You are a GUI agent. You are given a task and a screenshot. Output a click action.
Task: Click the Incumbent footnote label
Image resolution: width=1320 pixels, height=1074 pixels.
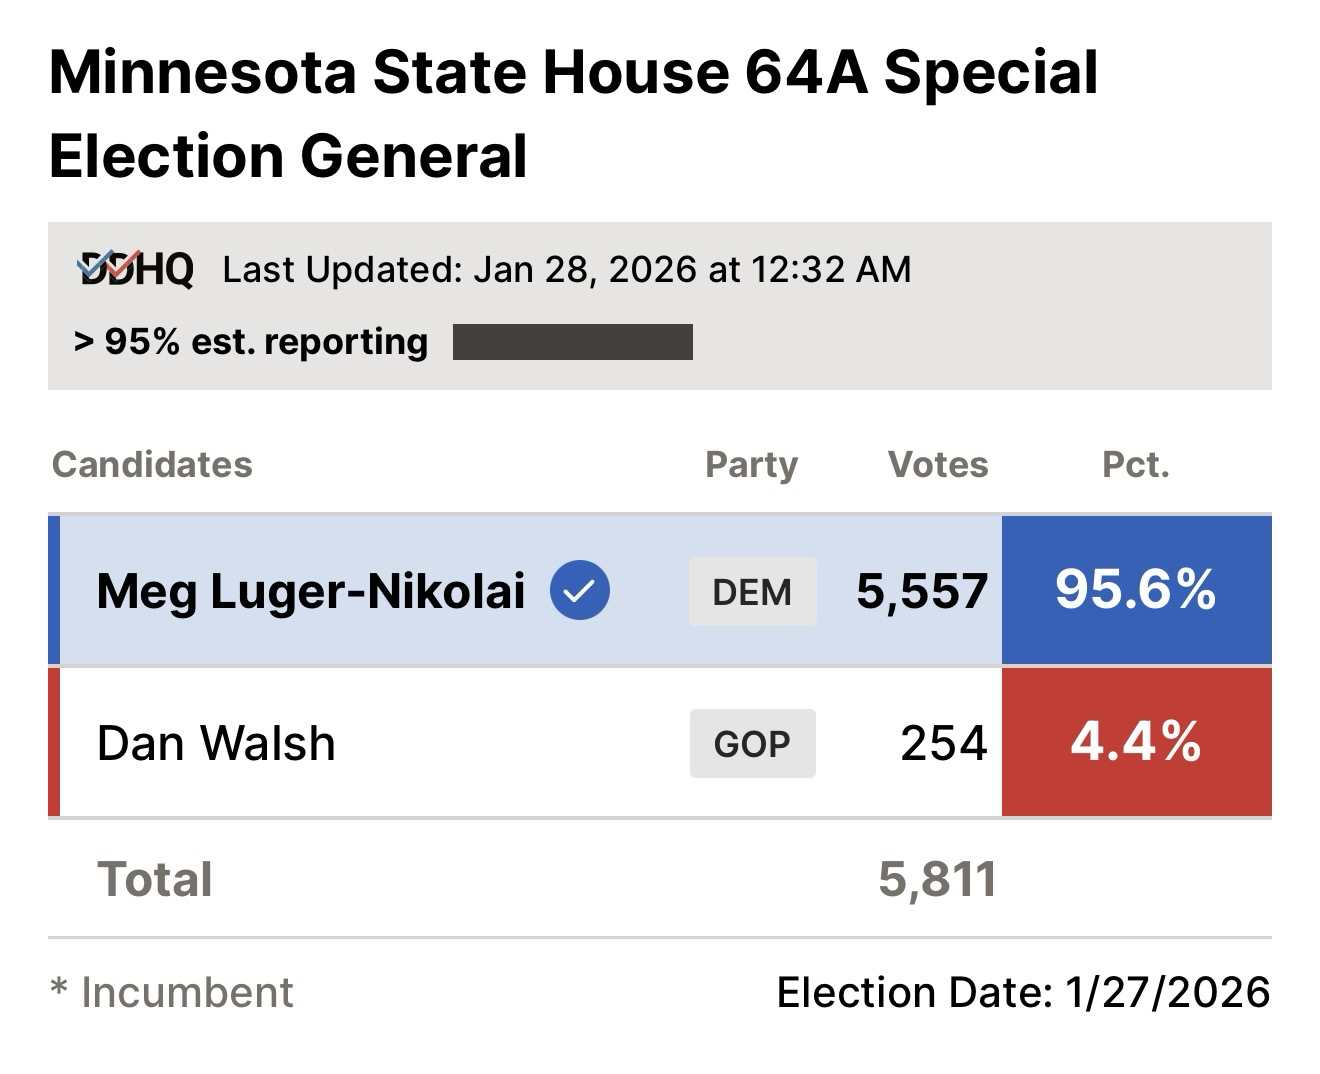click(x=172, y=992)
